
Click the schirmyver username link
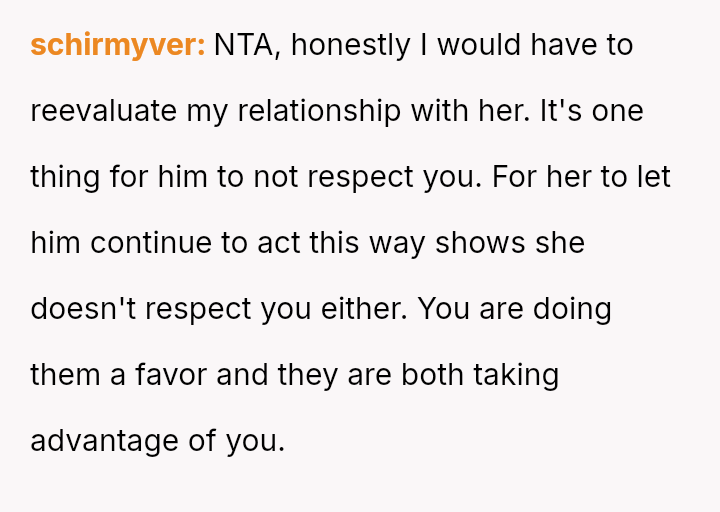(117, 45)
